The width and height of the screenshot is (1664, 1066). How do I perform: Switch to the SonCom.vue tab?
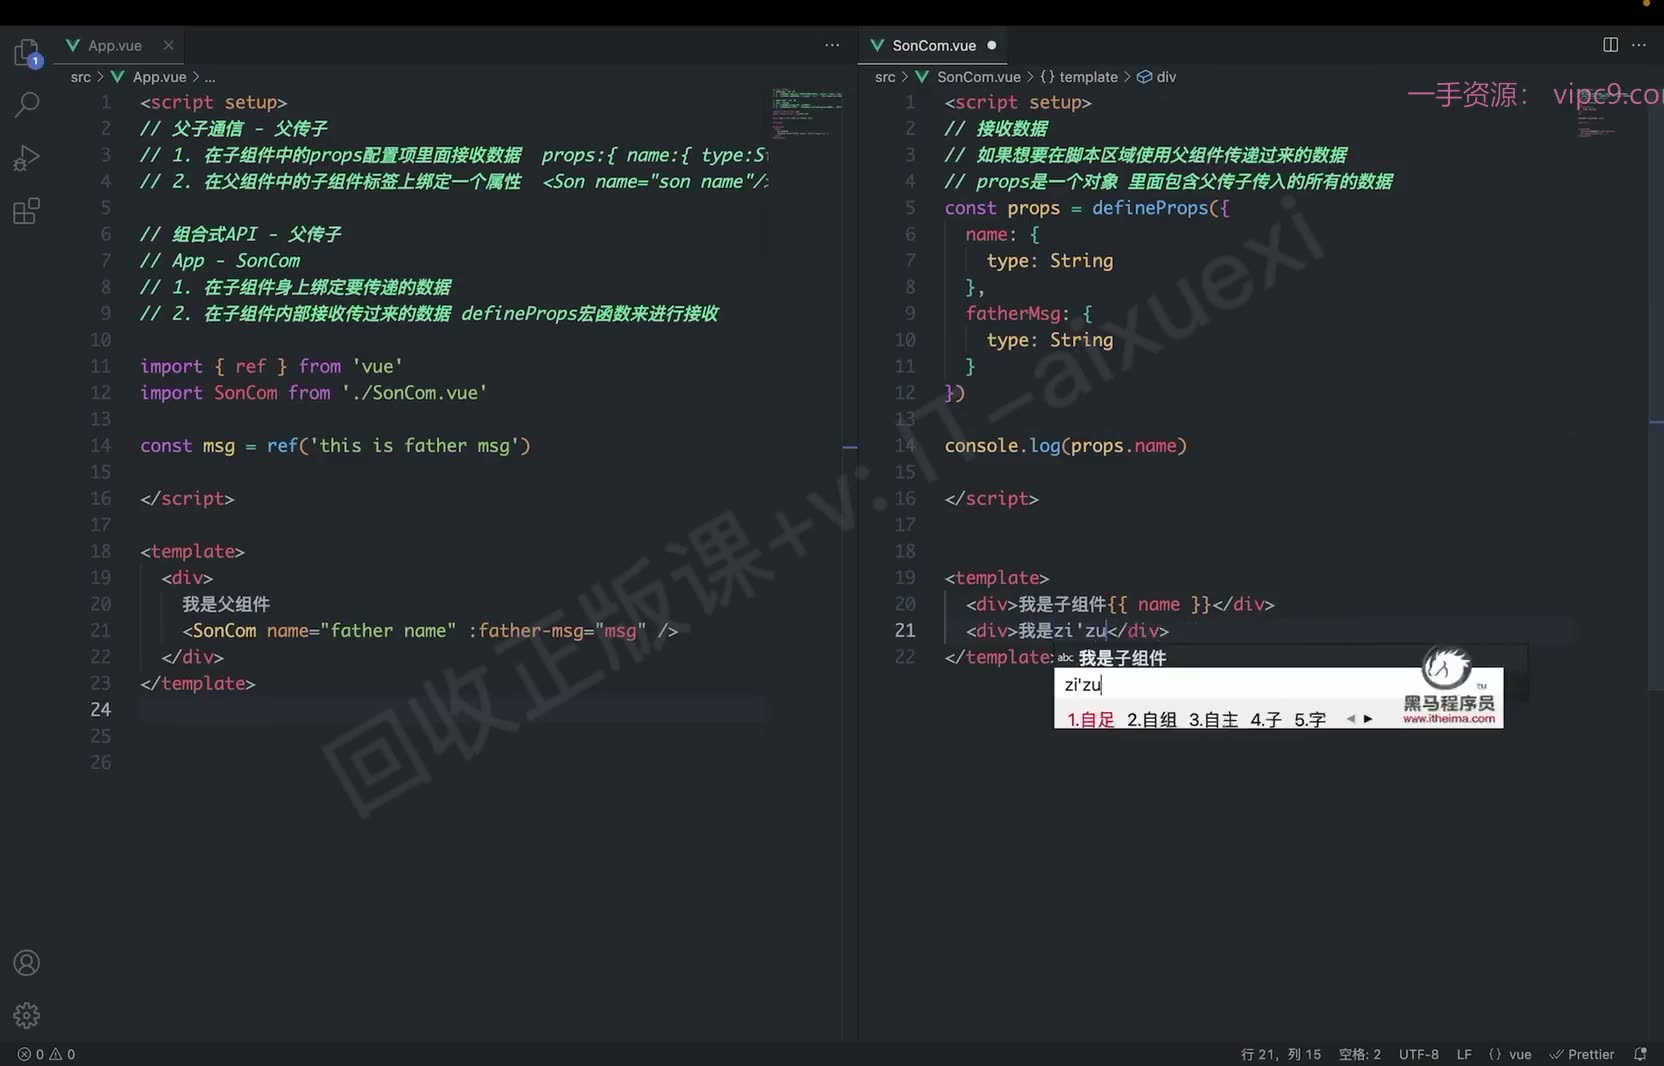[934, 45]
